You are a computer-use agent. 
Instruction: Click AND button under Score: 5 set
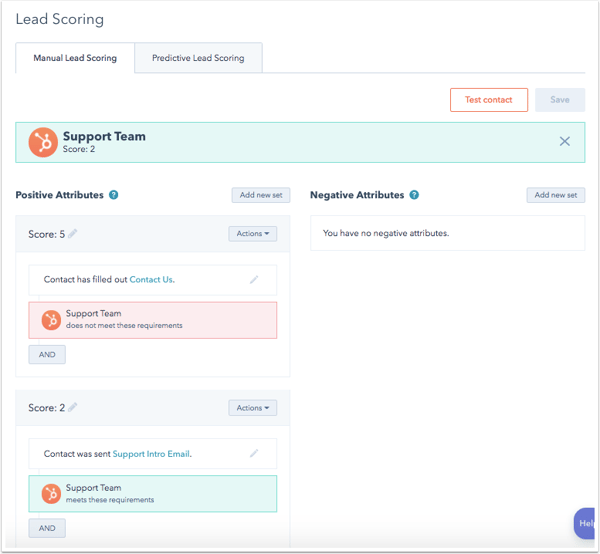(x=47, y=355)
